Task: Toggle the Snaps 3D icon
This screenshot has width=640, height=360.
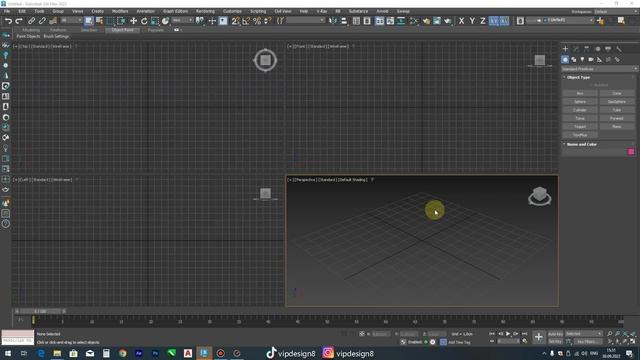Action: [236, 21]
